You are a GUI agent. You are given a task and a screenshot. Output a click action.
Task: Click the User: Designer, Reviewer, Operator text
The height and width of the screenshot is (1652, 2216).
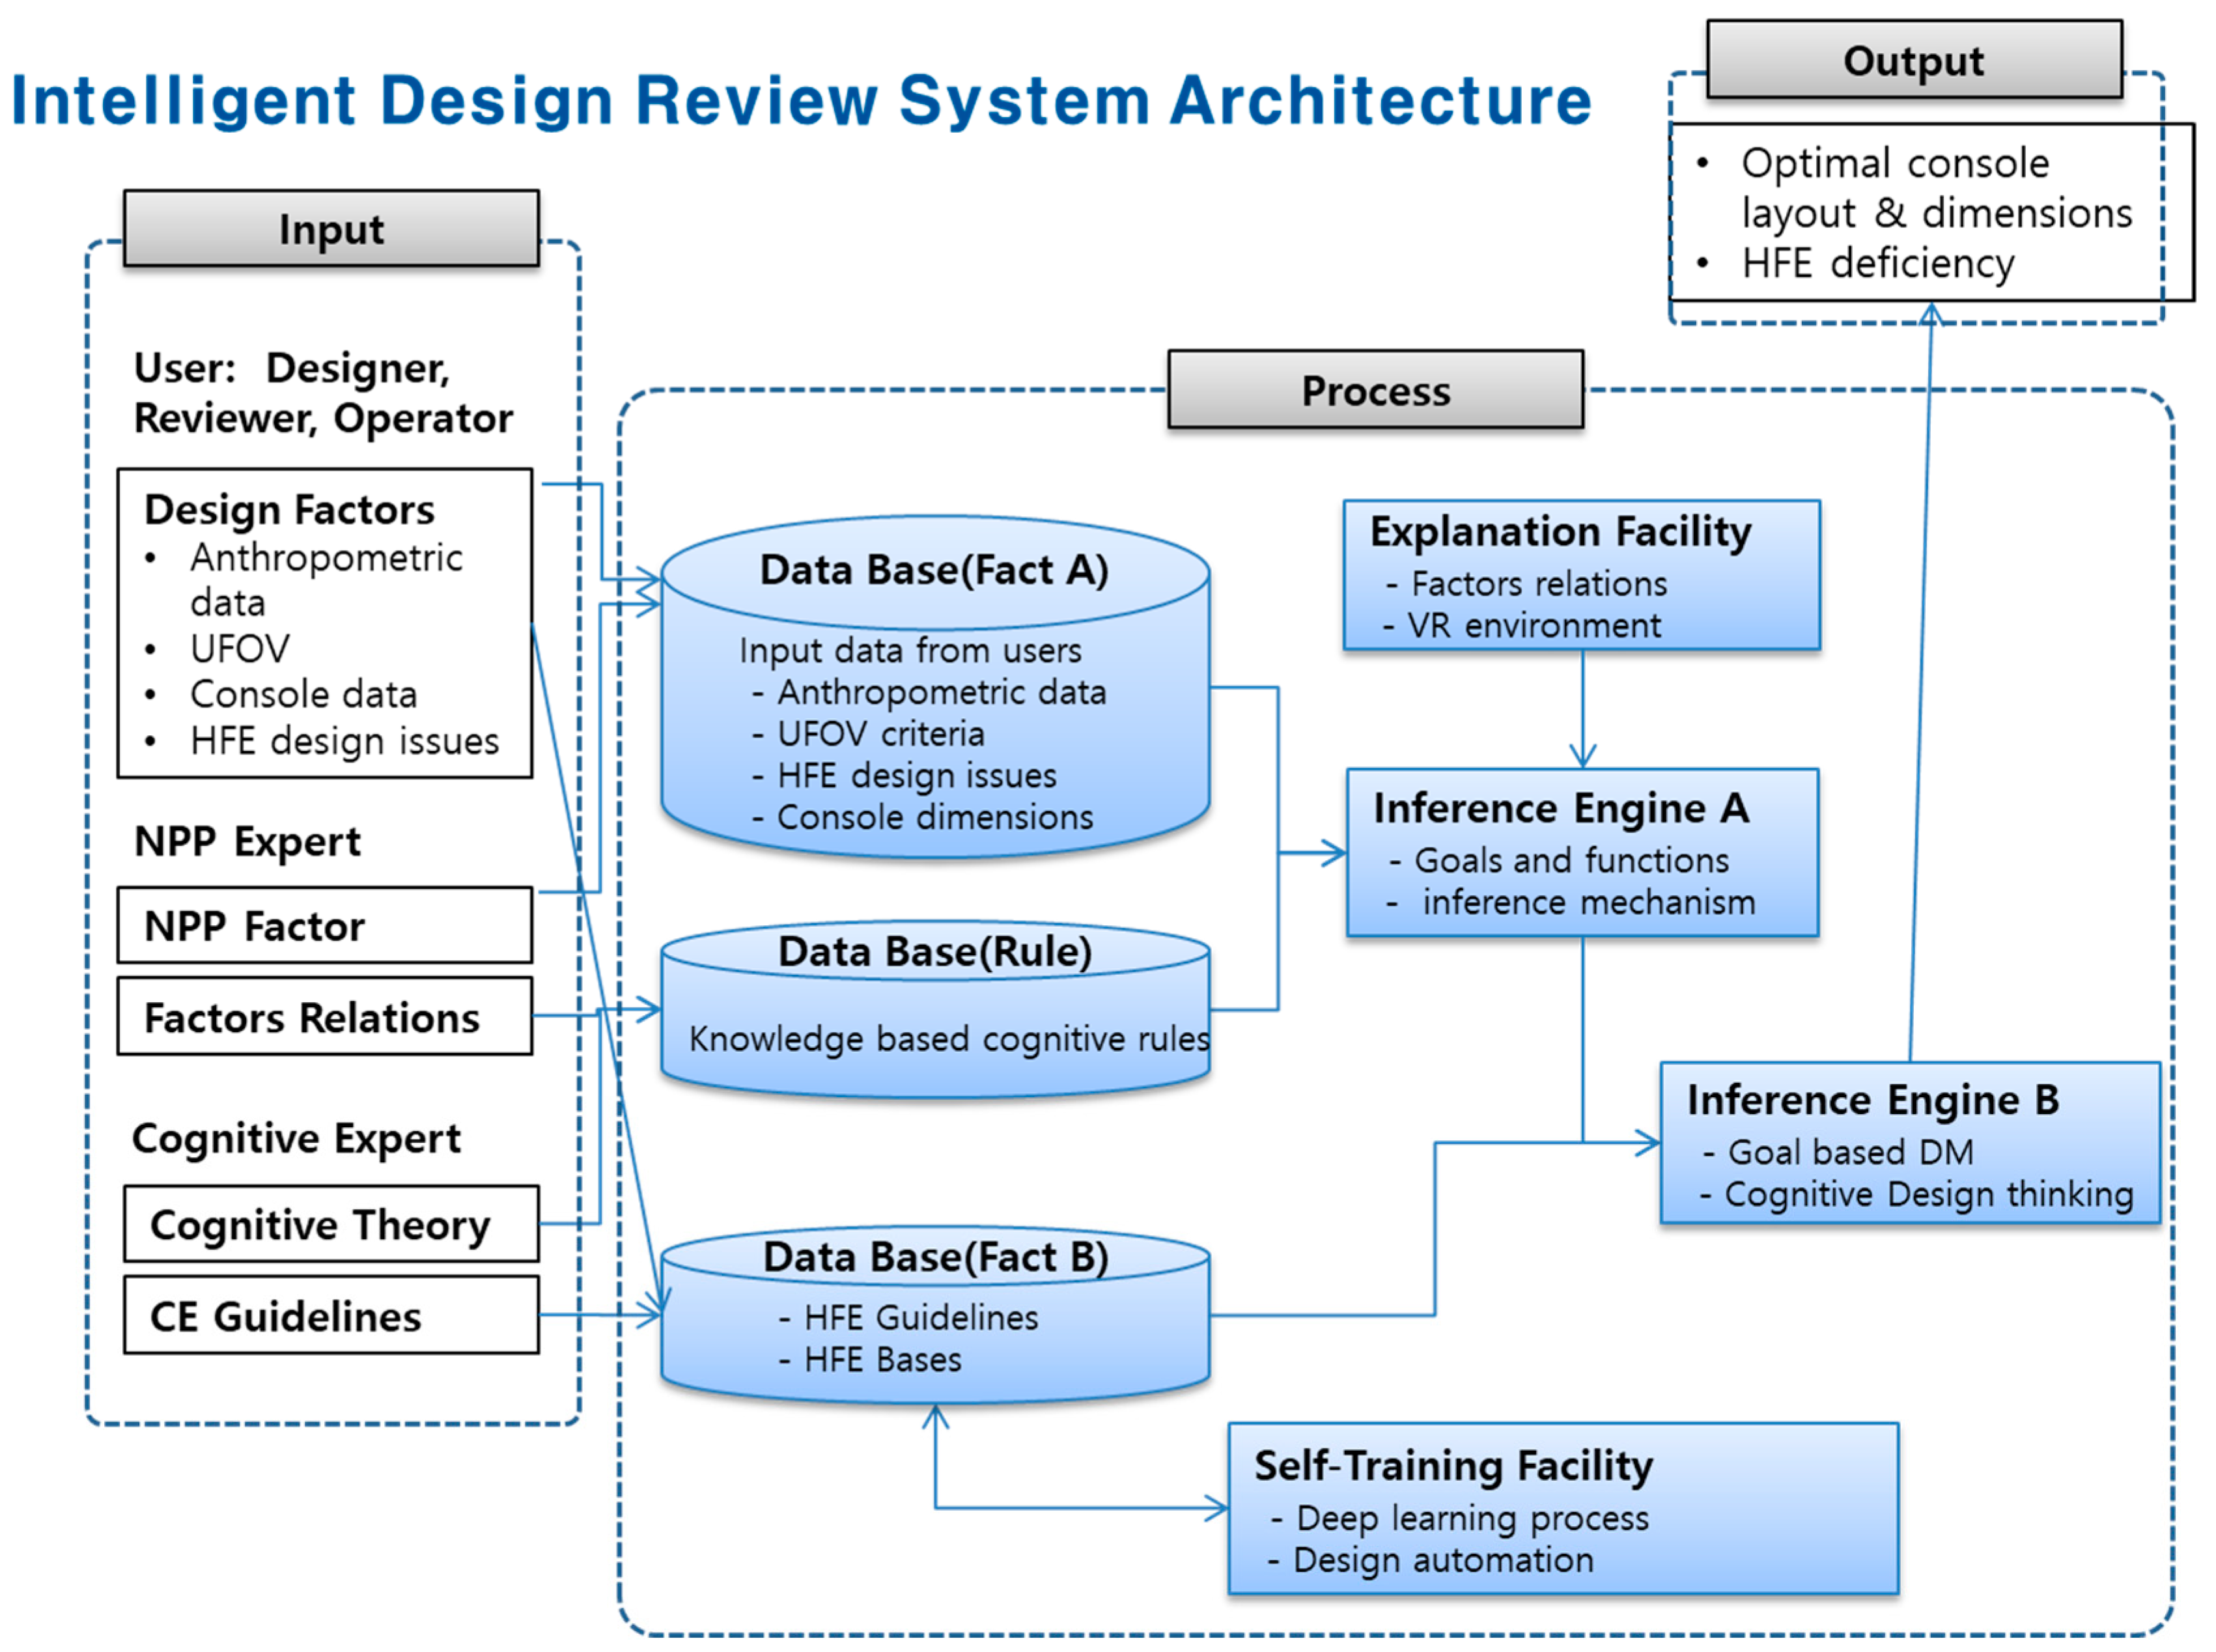click(322, 393)
